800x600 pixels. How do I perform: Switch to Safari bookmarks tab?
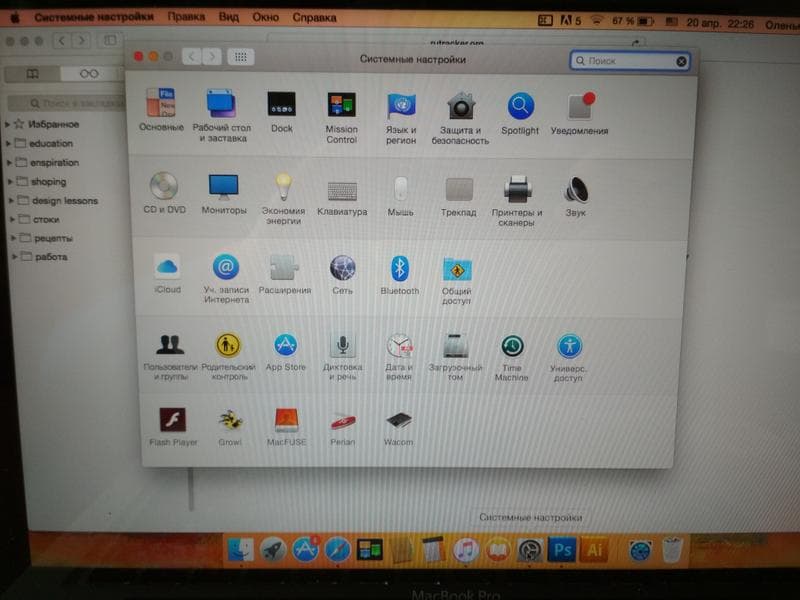pyautogui.click(x=32, y=74)
